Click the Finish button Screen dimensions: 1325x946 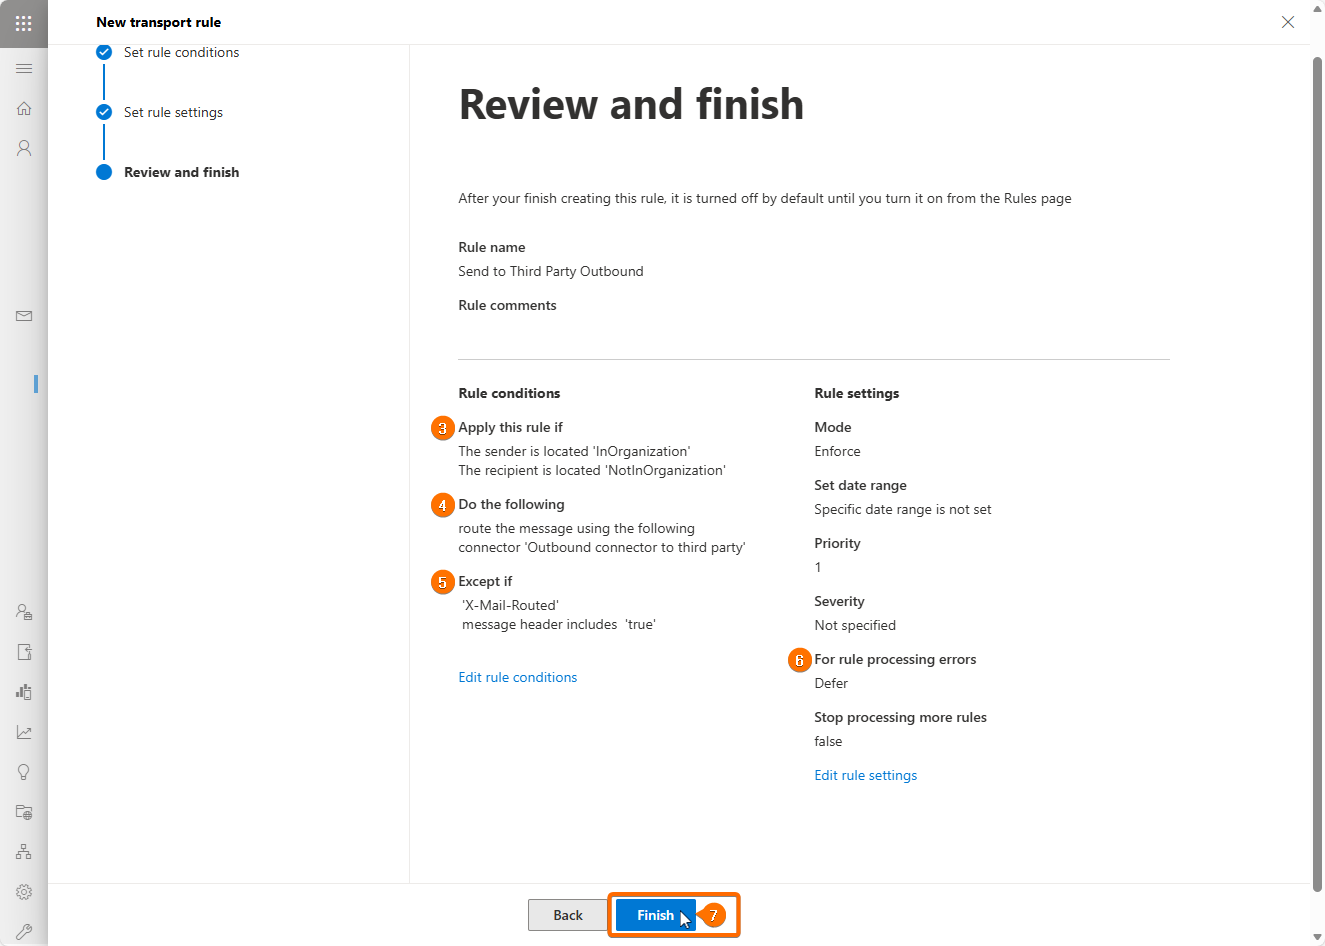655,915
